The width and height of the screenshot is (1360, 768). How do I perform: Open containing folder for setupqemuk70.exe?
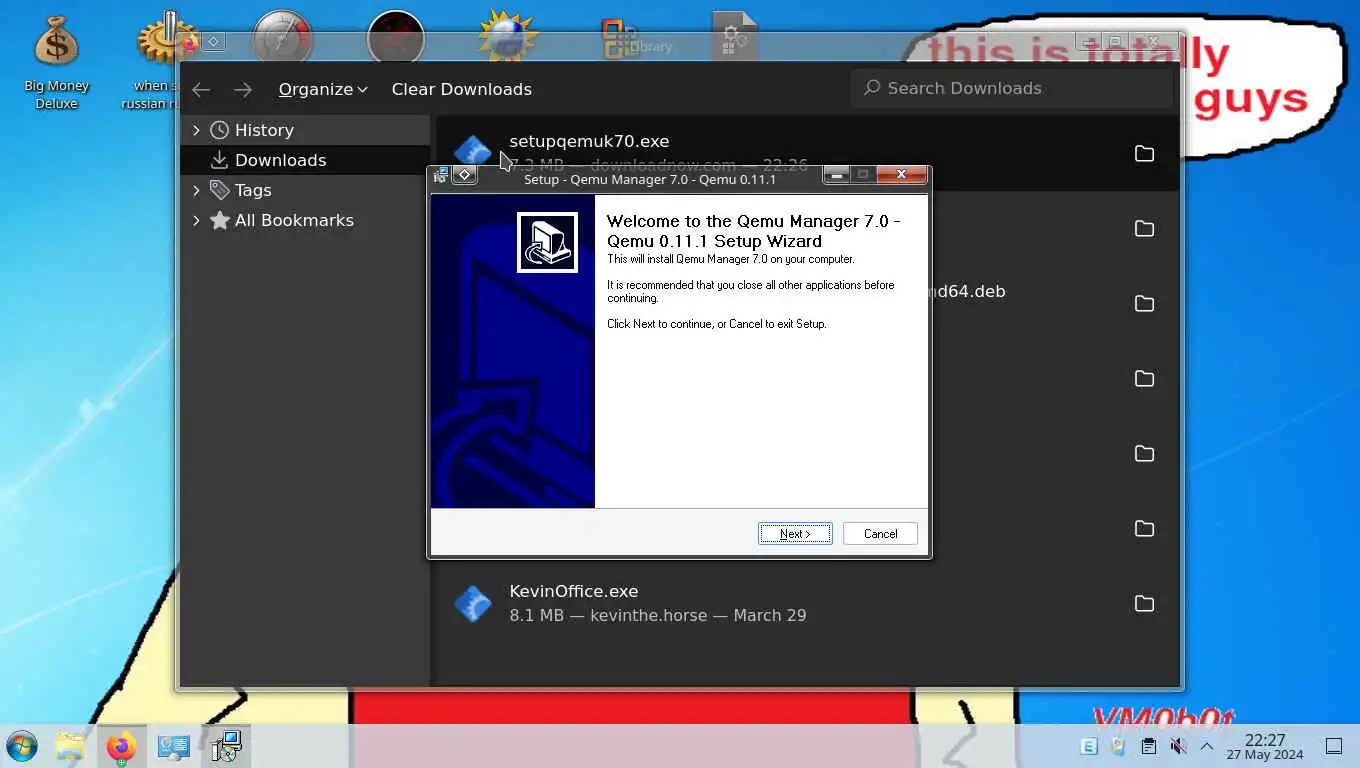tap(1144, 153)
